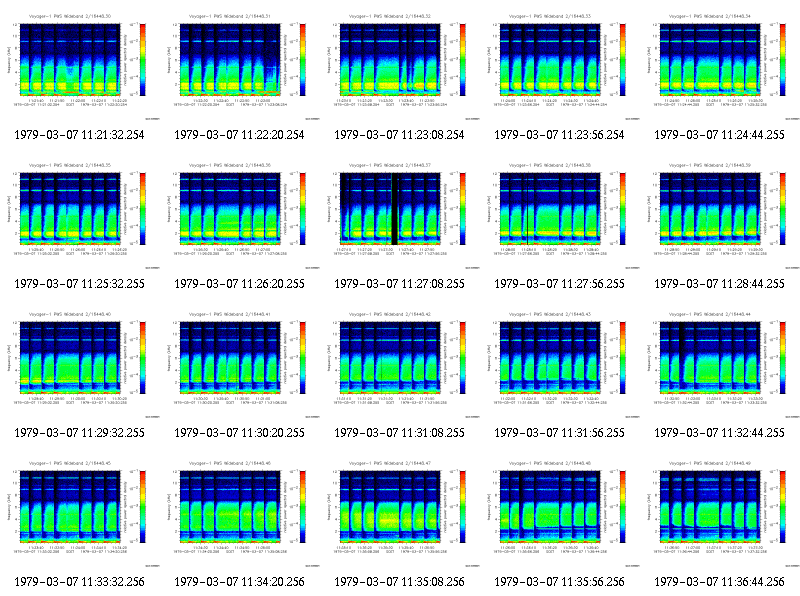Image resolution: width=800 pixels, height=596 pixels.
Task: Click the caption 1979-03-07 11:25:32.255
Action: point(79,284)
